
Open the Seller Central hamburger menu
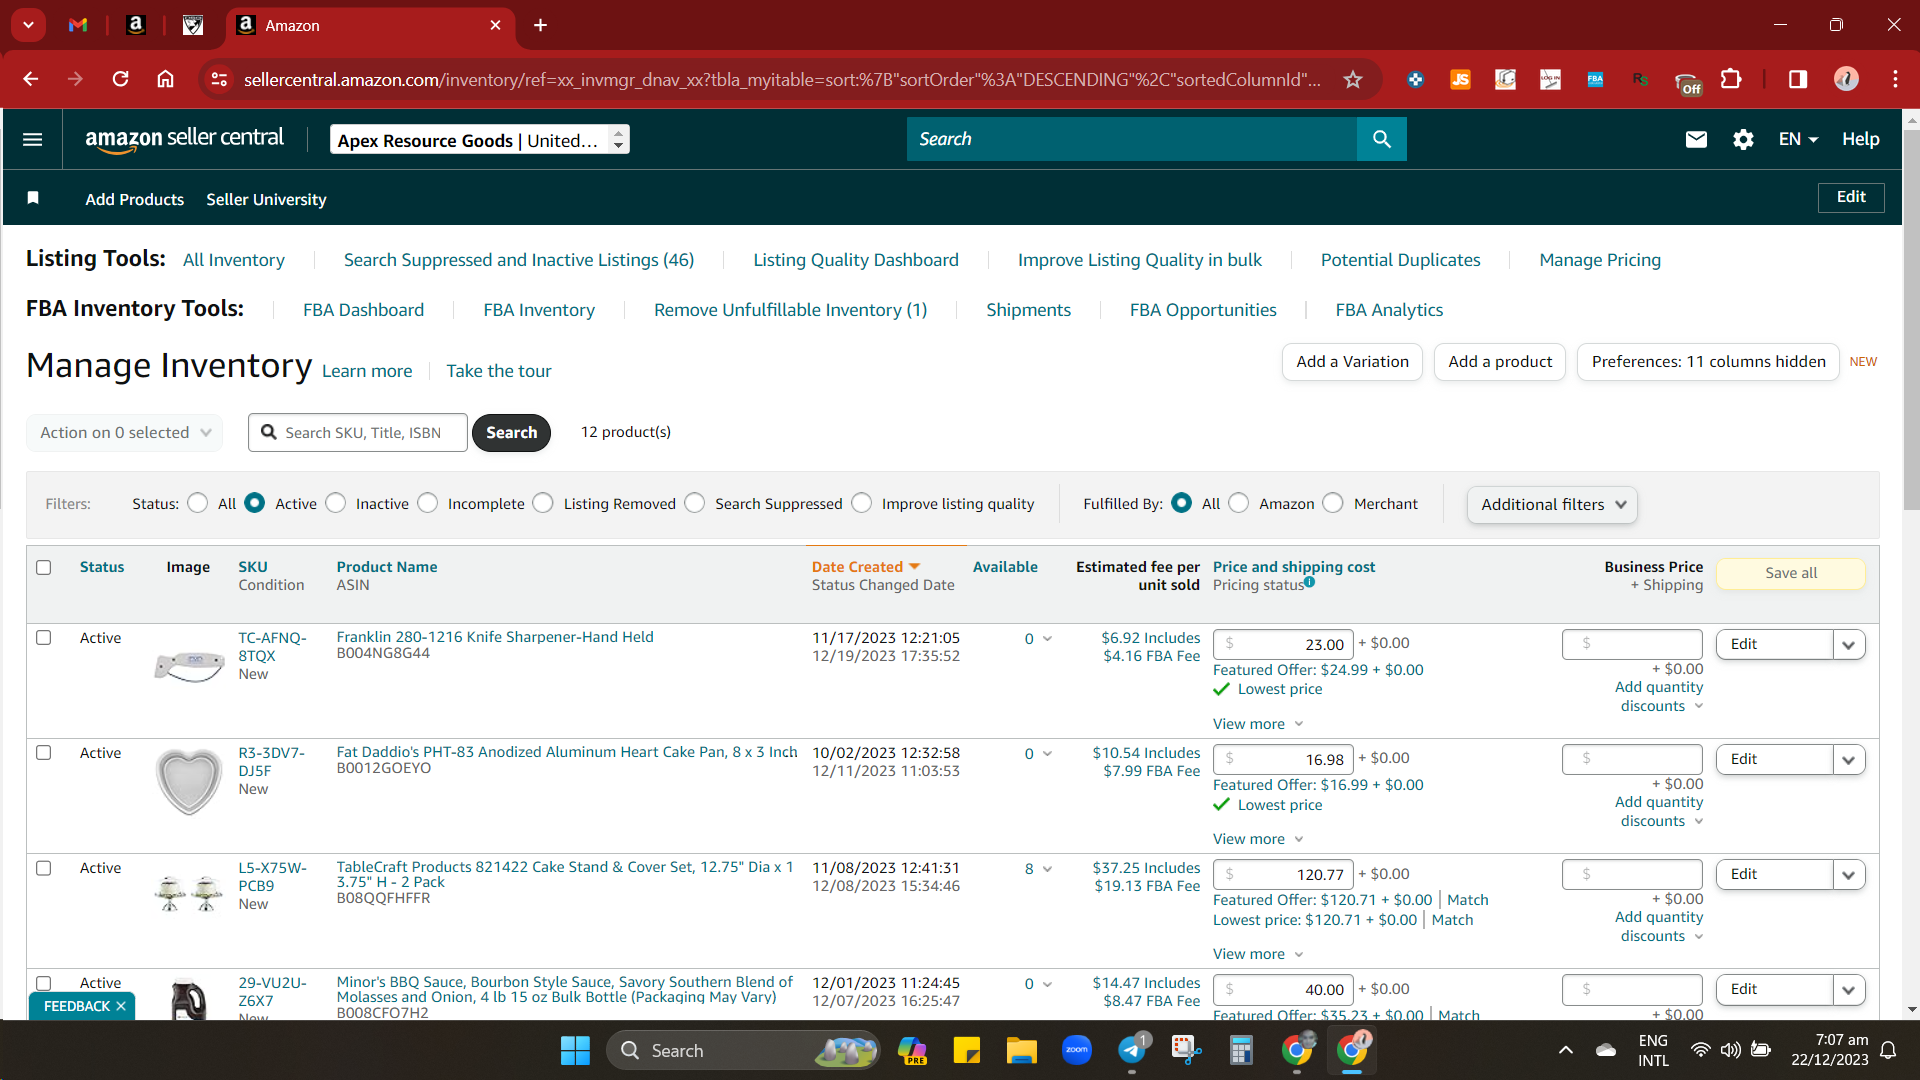coord(32,139)
